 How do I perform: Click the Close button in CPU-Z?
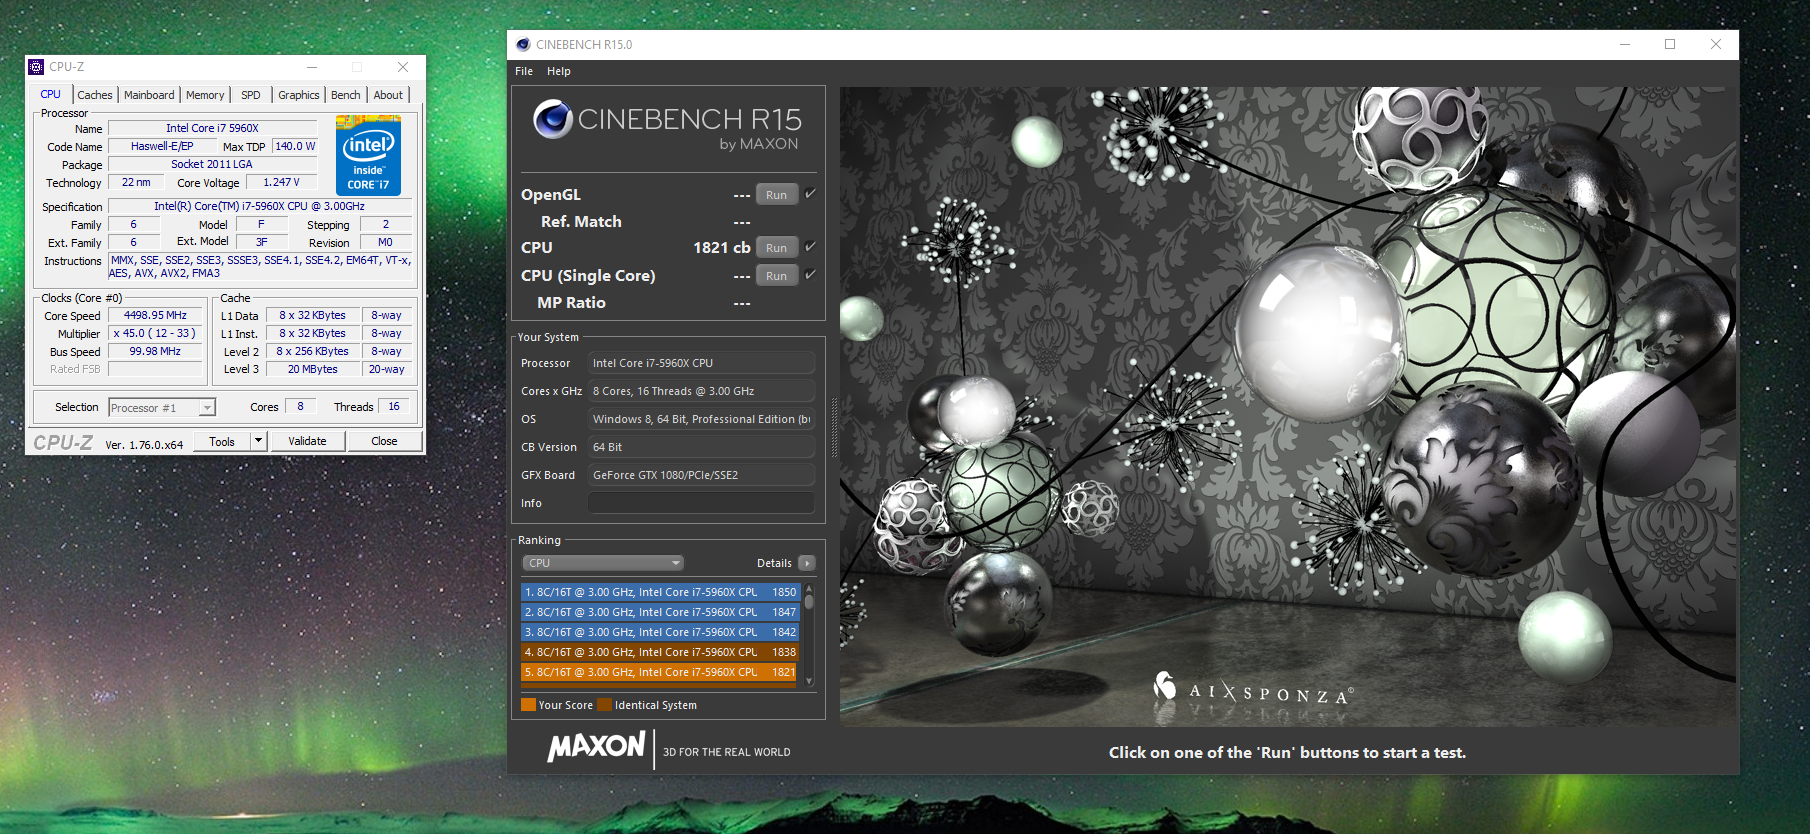[384, 441]
